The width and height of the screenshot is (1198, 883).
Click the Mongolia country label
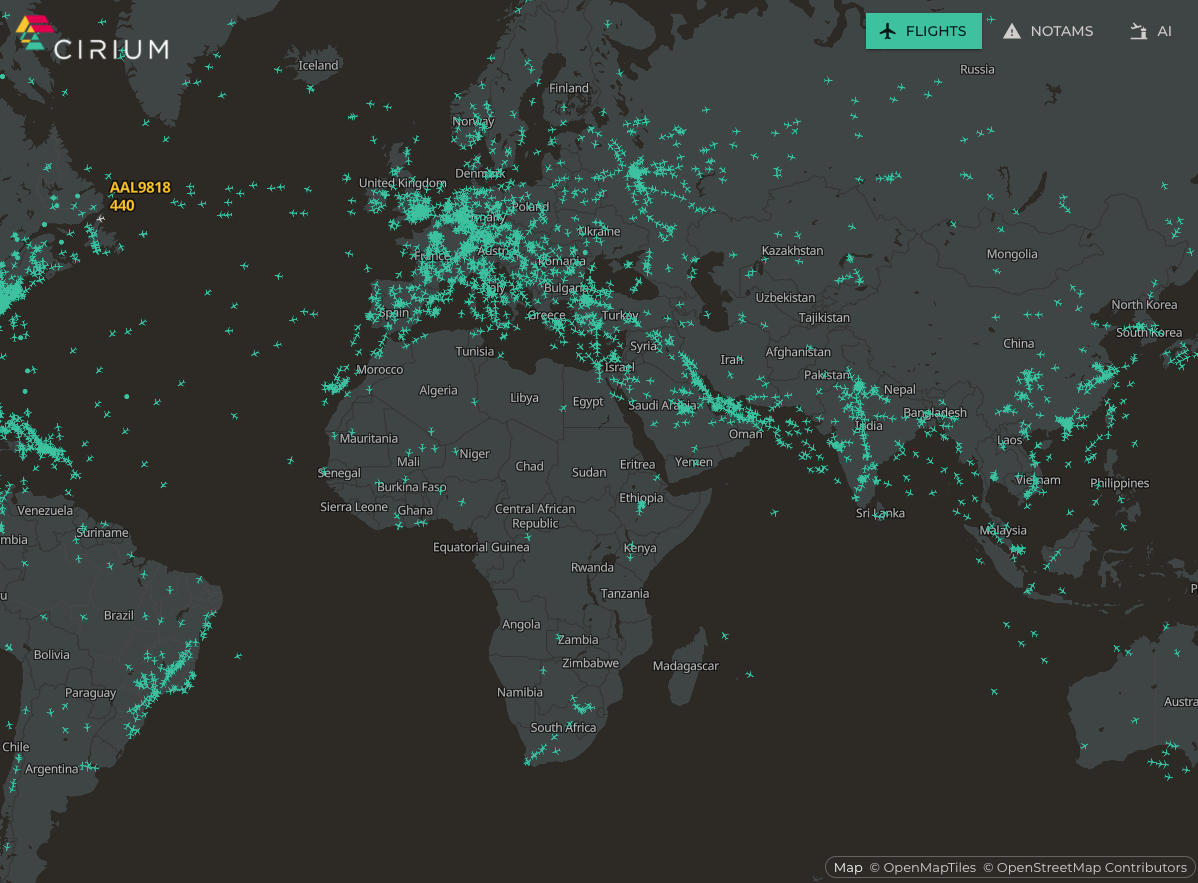(1012, 254)
